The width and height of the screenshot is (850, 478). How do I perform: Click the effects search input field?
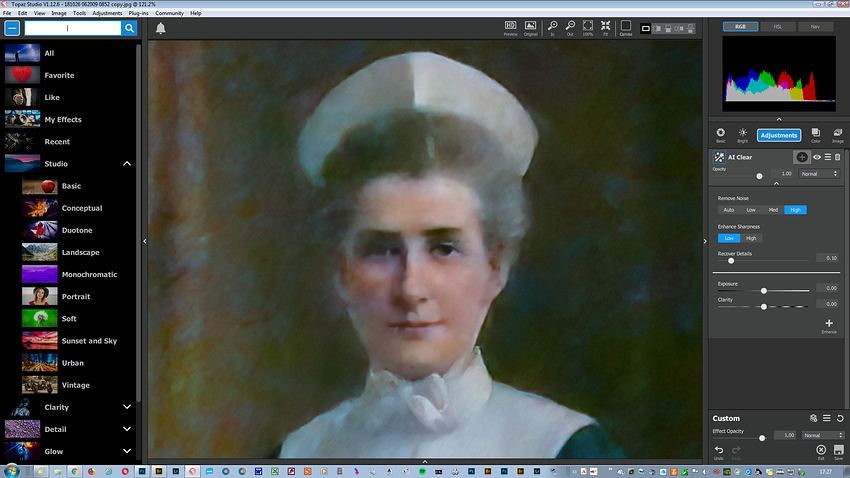tap(73, 28)
